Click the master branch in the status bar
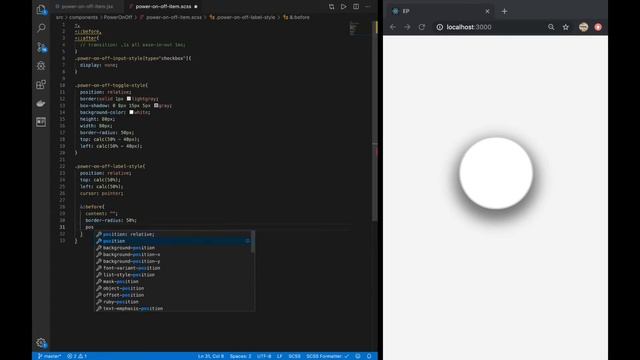 tap(49, 356)
